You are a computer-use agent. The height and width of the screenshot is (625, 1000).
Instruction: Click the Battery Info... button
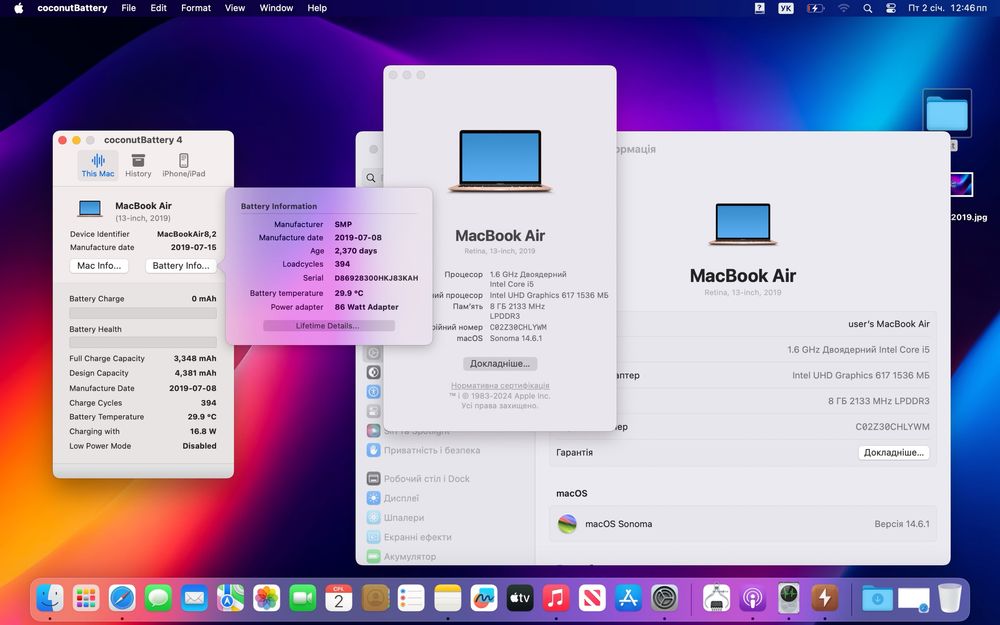(180, 266)
